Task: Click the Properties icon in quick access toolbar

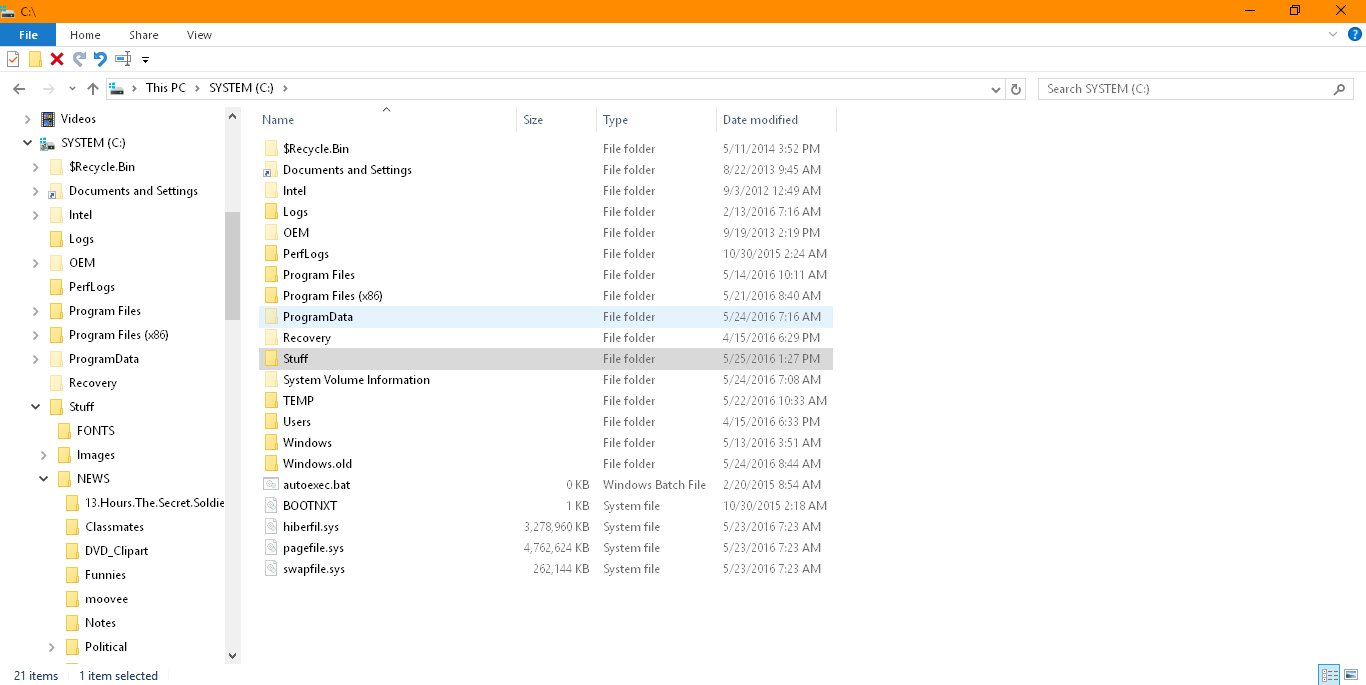Action: (13, 59)
